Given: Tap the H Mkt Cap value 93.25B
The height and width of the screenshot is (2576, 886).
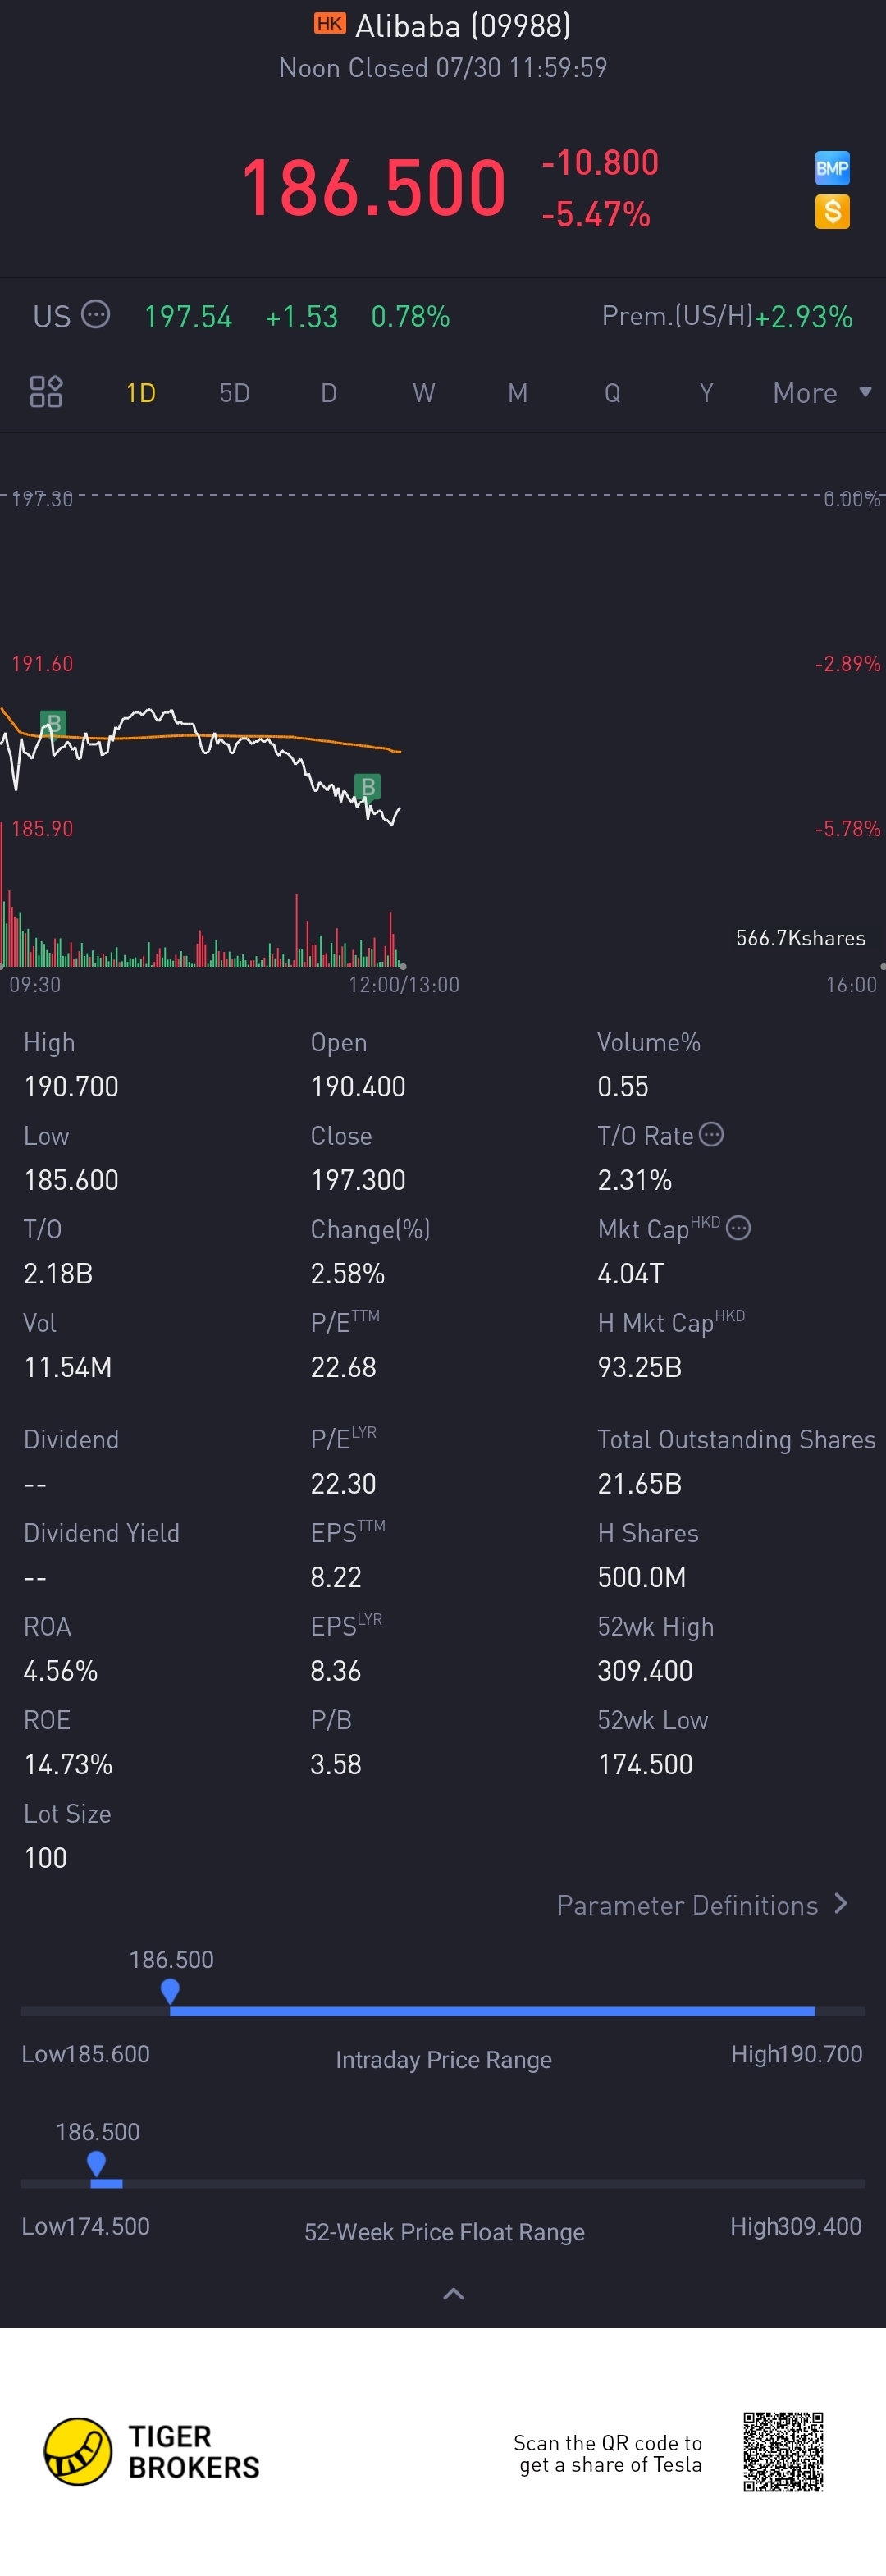Looking at the screenshot, I should (x=639, y=1367).
